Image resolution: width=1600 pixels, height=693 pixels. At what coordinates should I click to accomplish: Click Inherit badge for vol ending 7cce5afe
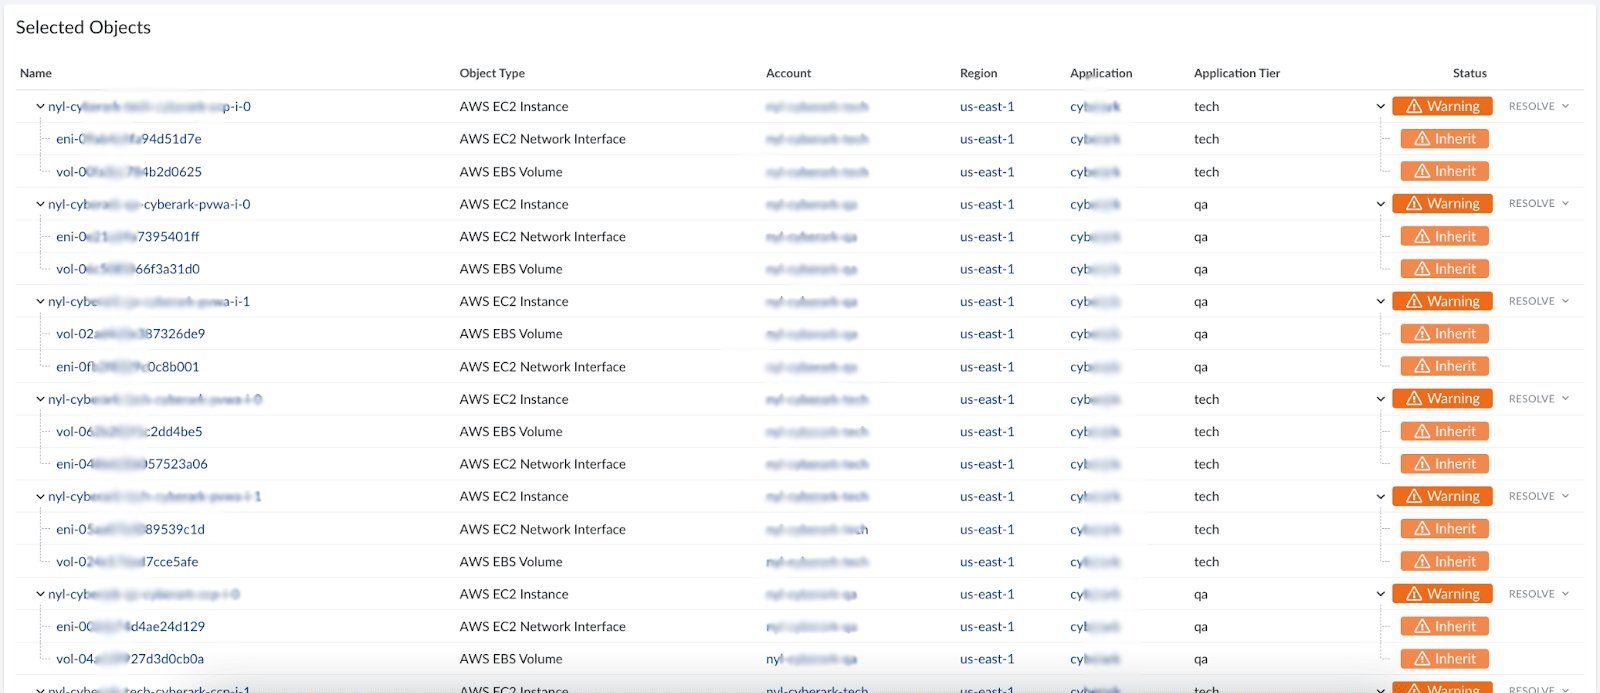point(1445,561)
